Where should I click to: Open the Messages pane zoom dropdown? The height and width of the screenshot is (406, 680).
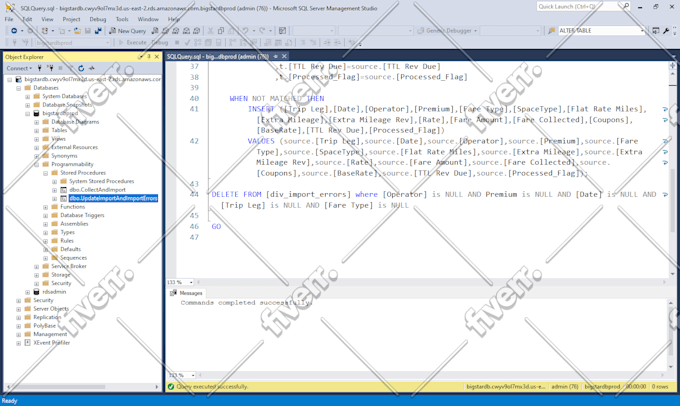[x=193, y=375]
